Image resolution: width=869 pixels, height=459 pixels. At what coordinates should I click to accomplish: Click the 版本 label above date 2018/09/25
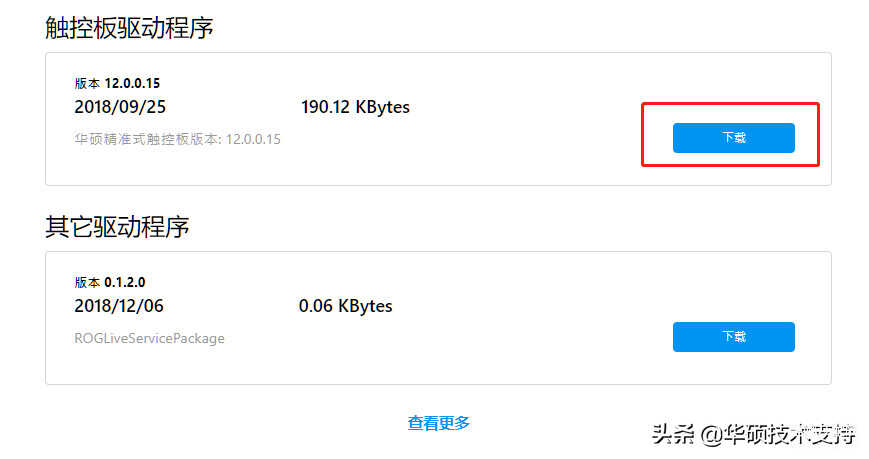click(x=87, y=83)
